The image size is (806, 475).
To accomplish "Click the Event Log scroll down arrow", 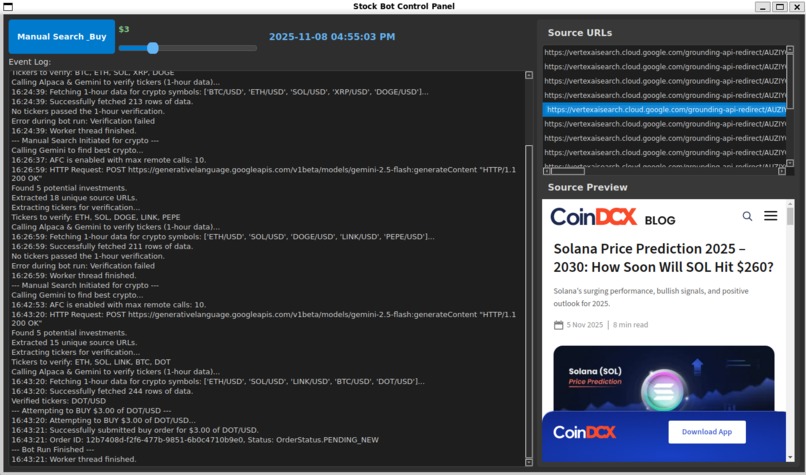I will [x=529, y=462].
